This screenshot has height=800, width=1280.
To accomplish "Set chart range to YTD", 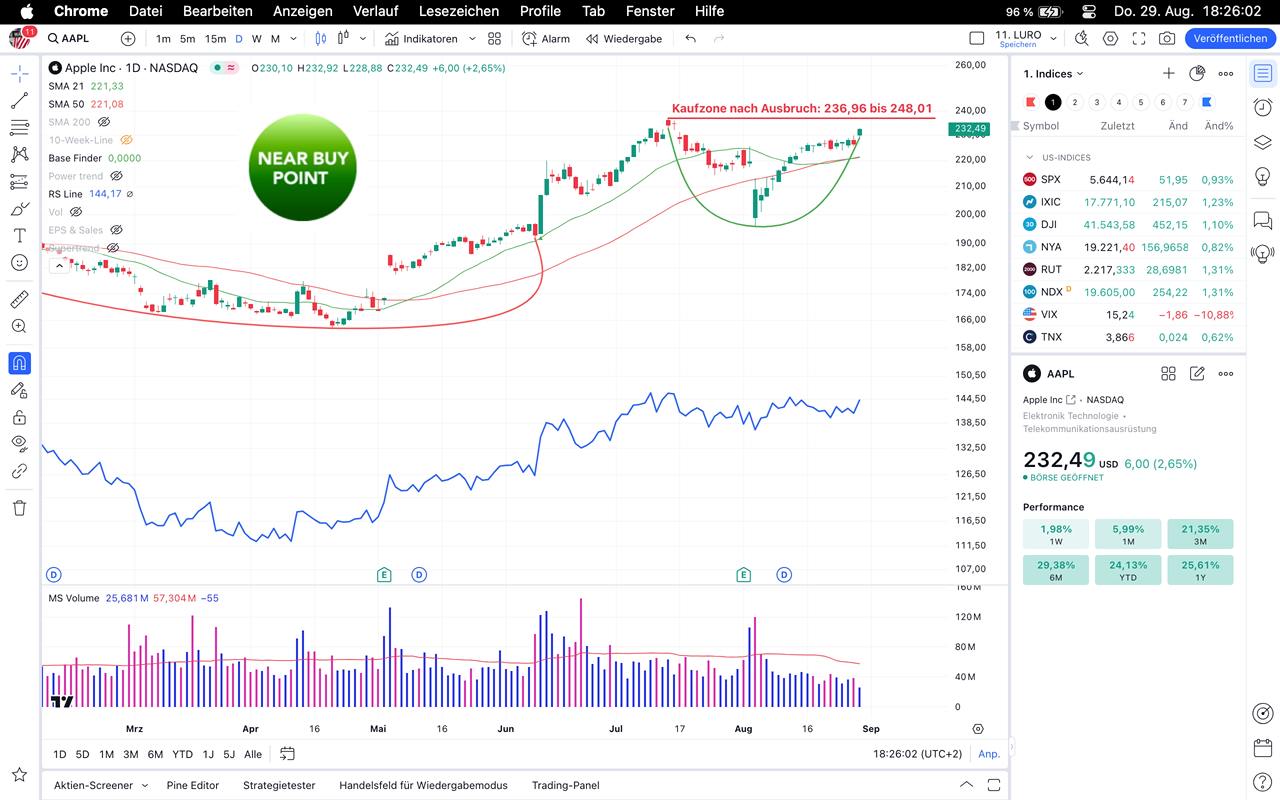I will [x=182, y=754].
